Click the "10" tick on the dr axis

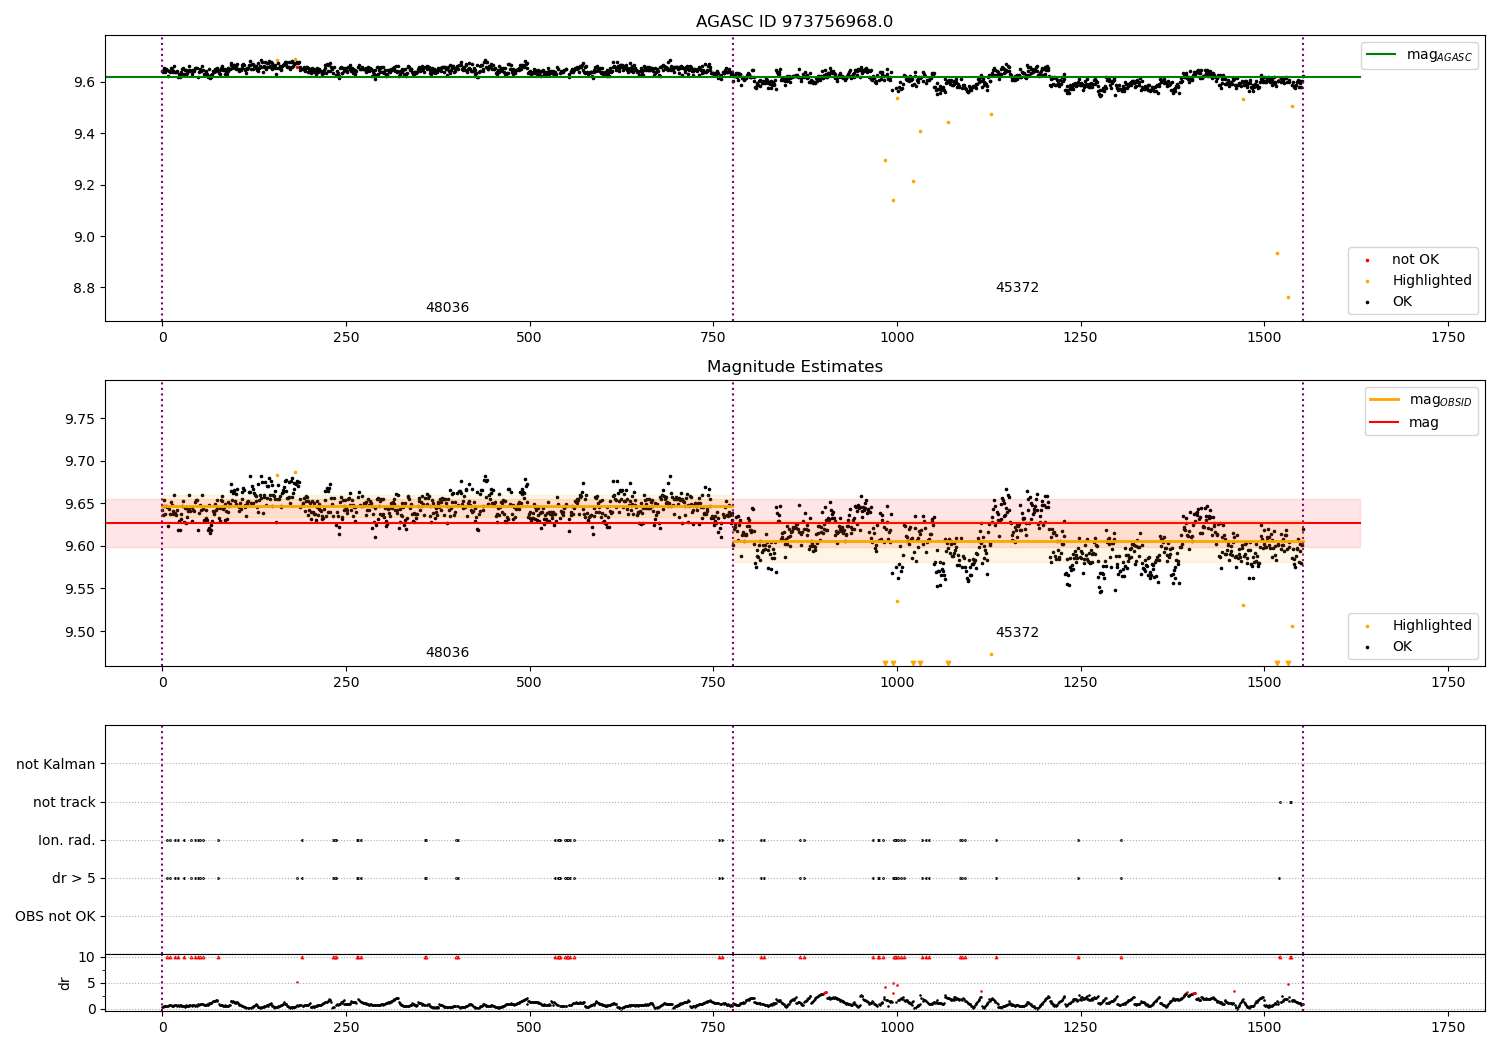[87, 957]
